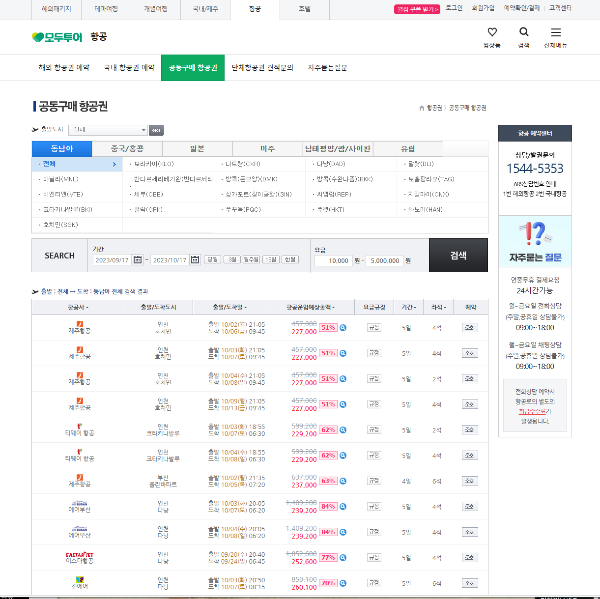Viewport: 600px width, 599px height.
Task: Sort results by 항공사 column header
Action: 78,307
